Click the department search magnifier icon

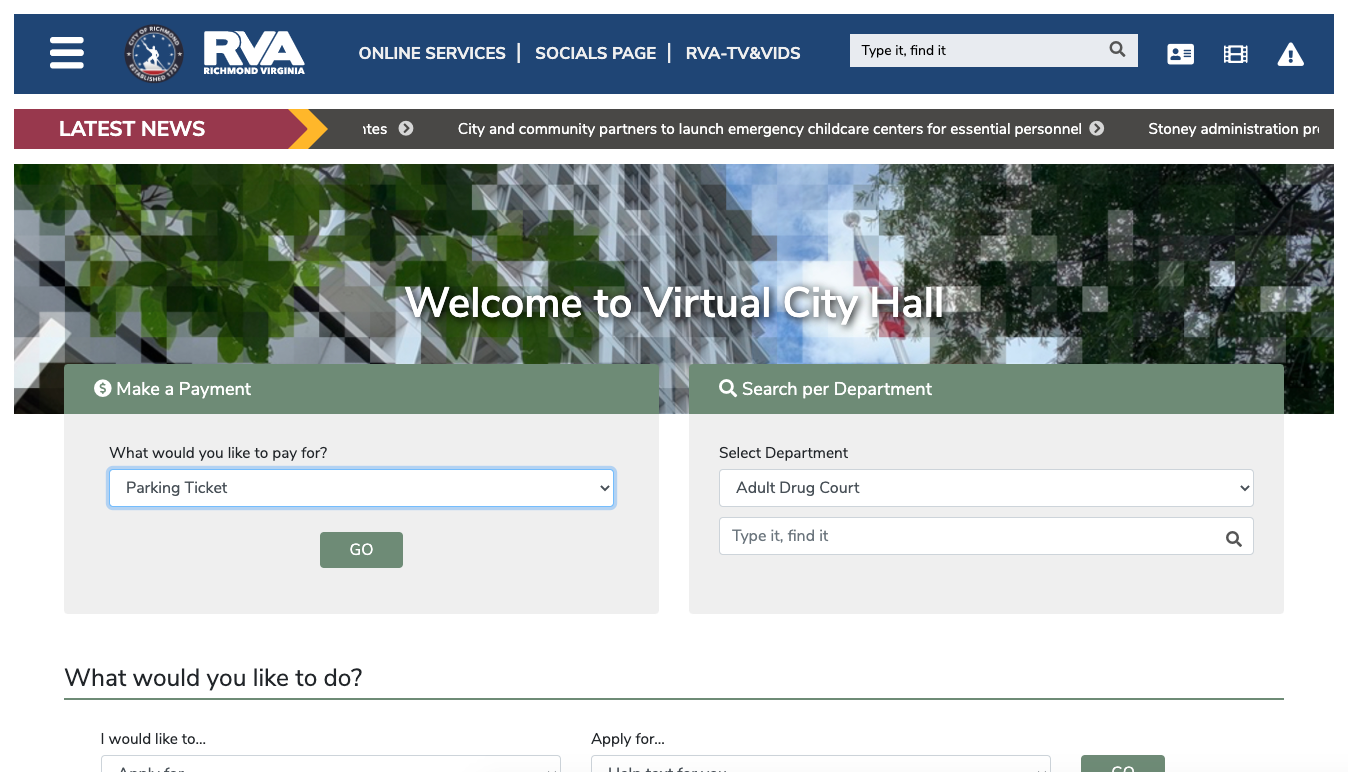pos(1233,539)
